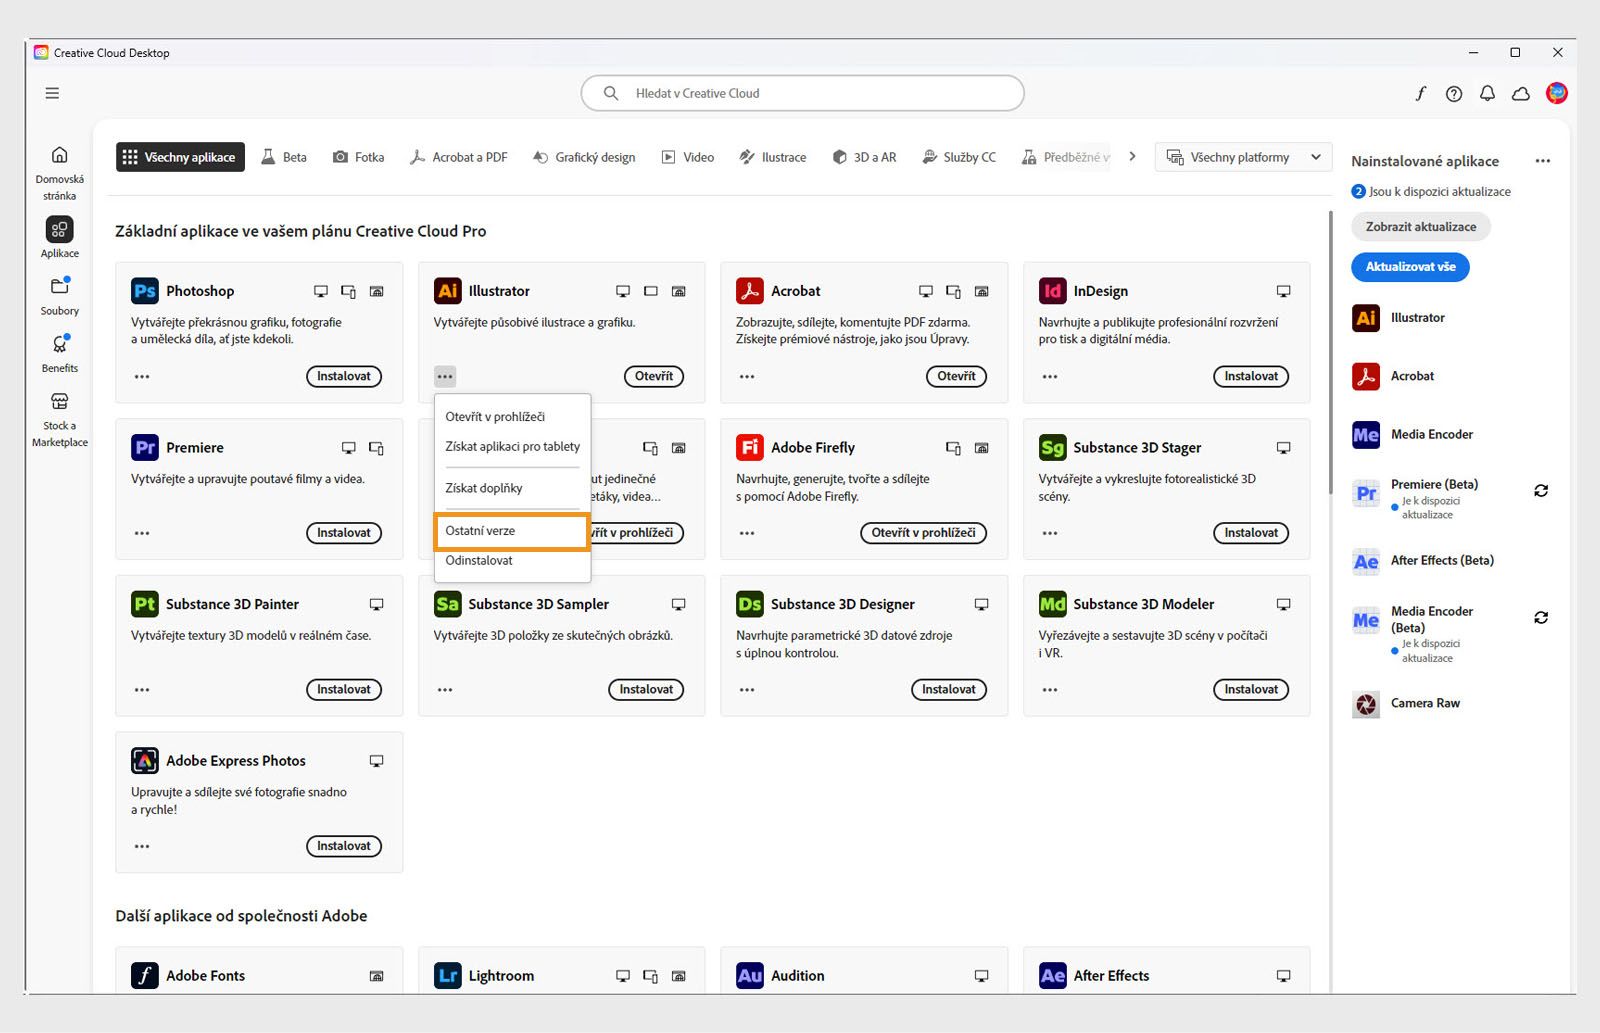Select Ostatní verze menu entry
The width and height of the screenshot is (1600, 1033).
pyautogui.click(x=512, y=531)
